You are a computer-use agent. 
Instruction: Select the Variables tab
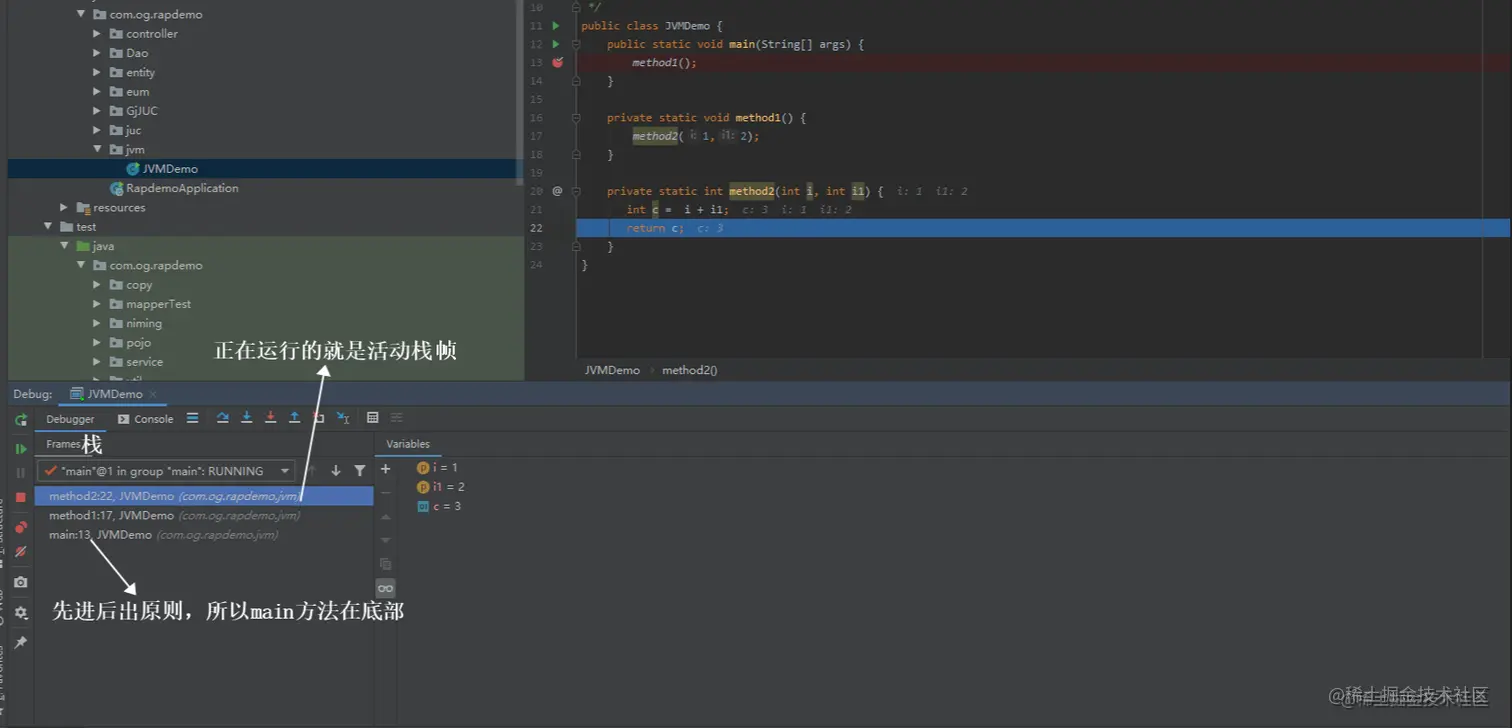pos(408,444)
